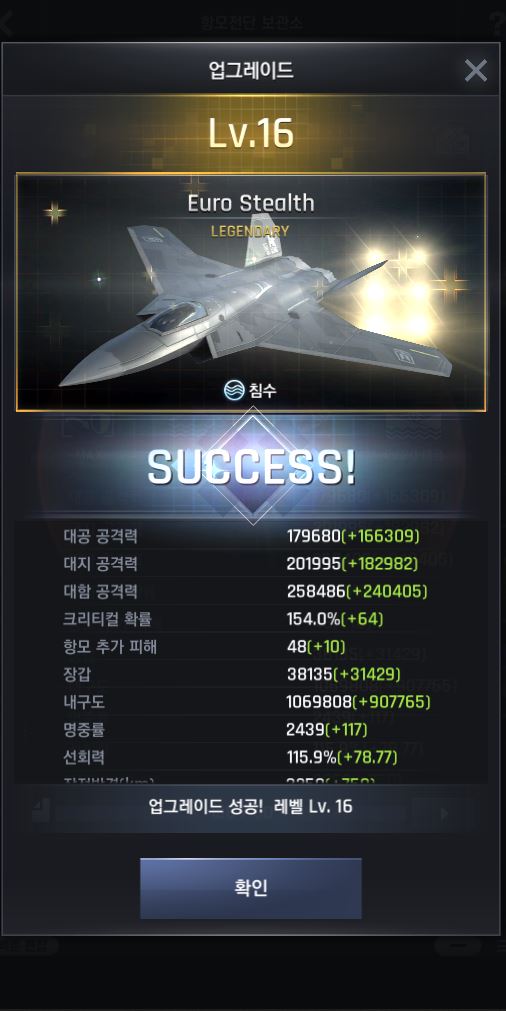Click the 선회력 stat row
The height and width of the screenshot is (1011, 506).
click(x=251, y=758)
